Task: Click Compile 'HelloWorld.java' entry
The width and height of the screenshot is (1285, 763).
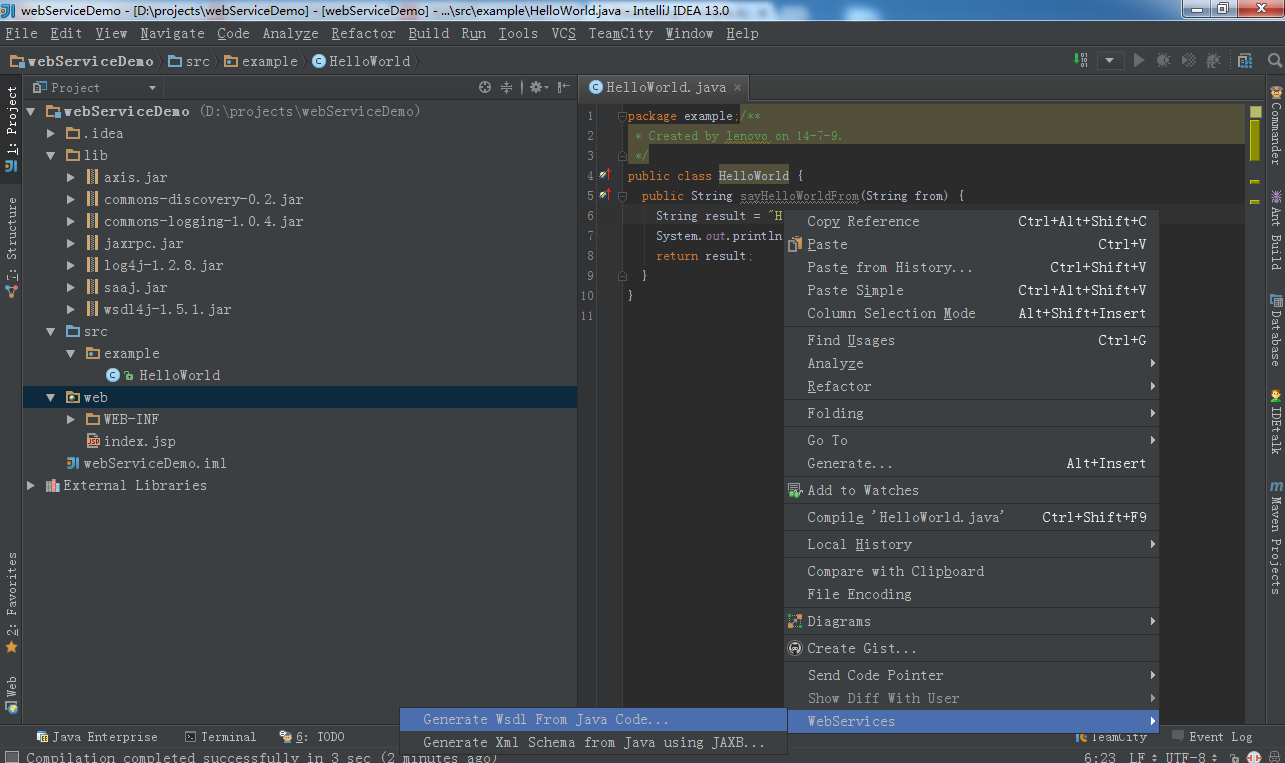Action: point(971,518)
